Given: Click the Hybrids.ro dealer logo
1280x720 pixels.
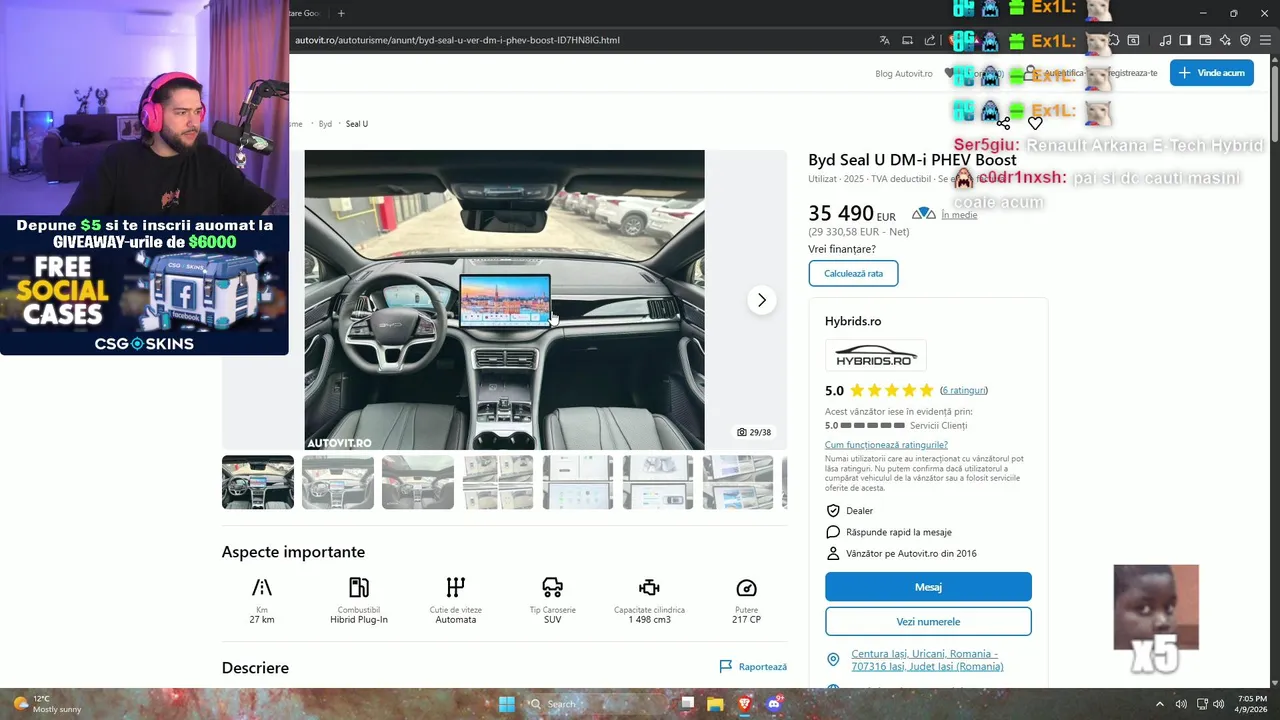Looking at the screenshot, I should 875,357.
